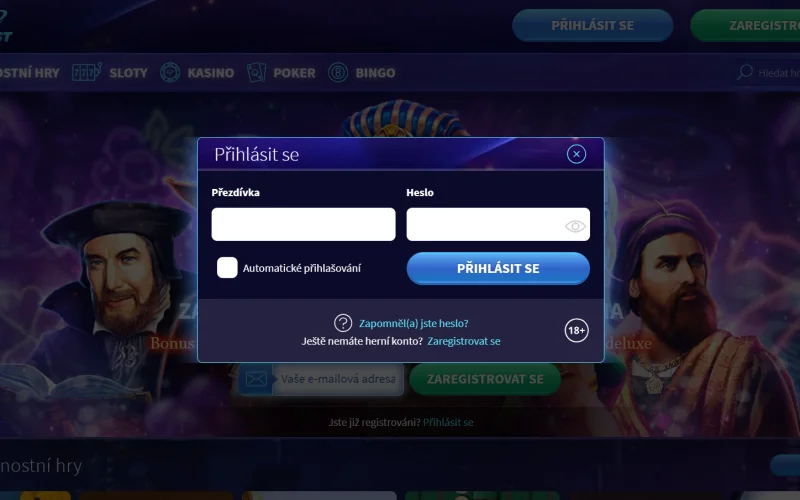Focus the Heslo password field
800x500 pixels.
click(498, 224)
